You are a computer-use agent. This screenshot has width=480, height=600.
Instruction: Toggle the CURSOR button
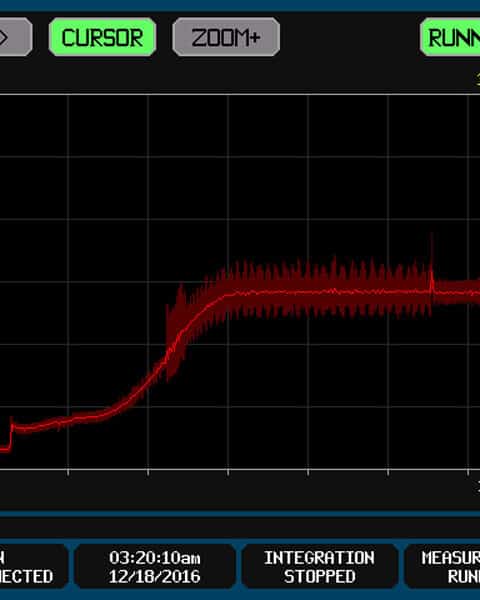102,37
